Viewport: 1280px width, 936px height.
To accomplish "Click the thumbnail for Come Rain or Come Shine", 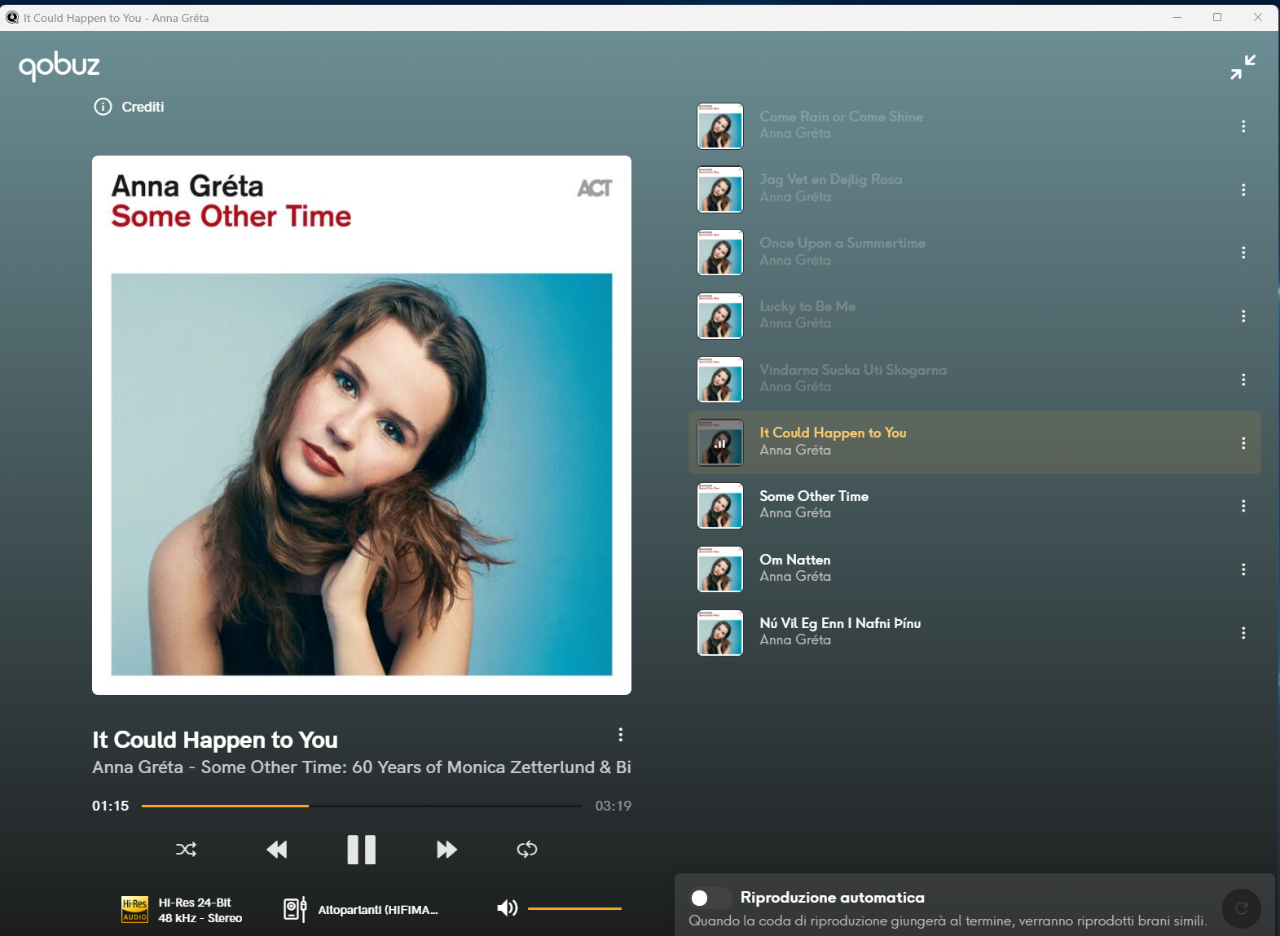I will 720,126.
